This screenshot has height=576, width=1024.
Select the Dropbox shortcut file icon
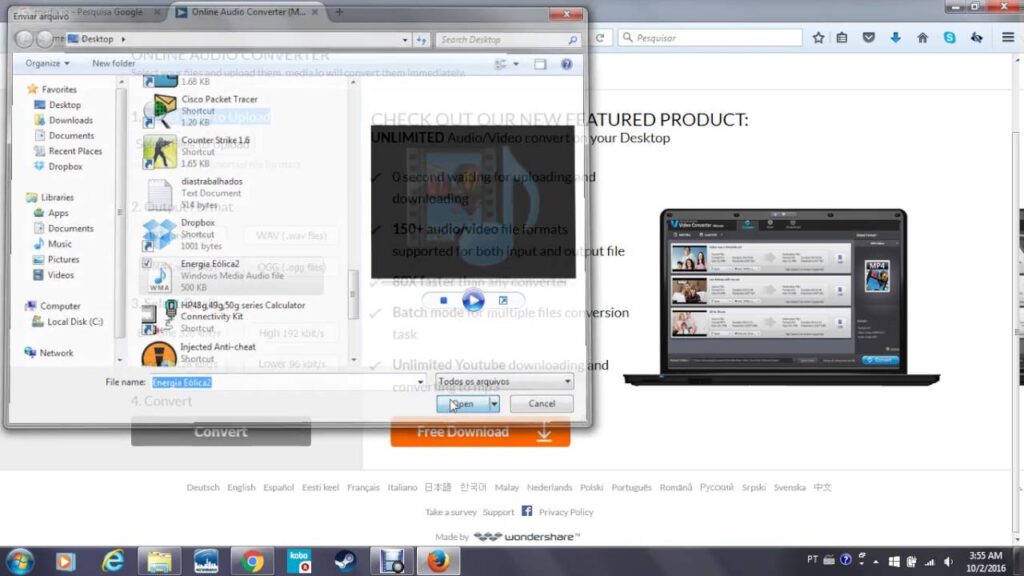[159, 234]
